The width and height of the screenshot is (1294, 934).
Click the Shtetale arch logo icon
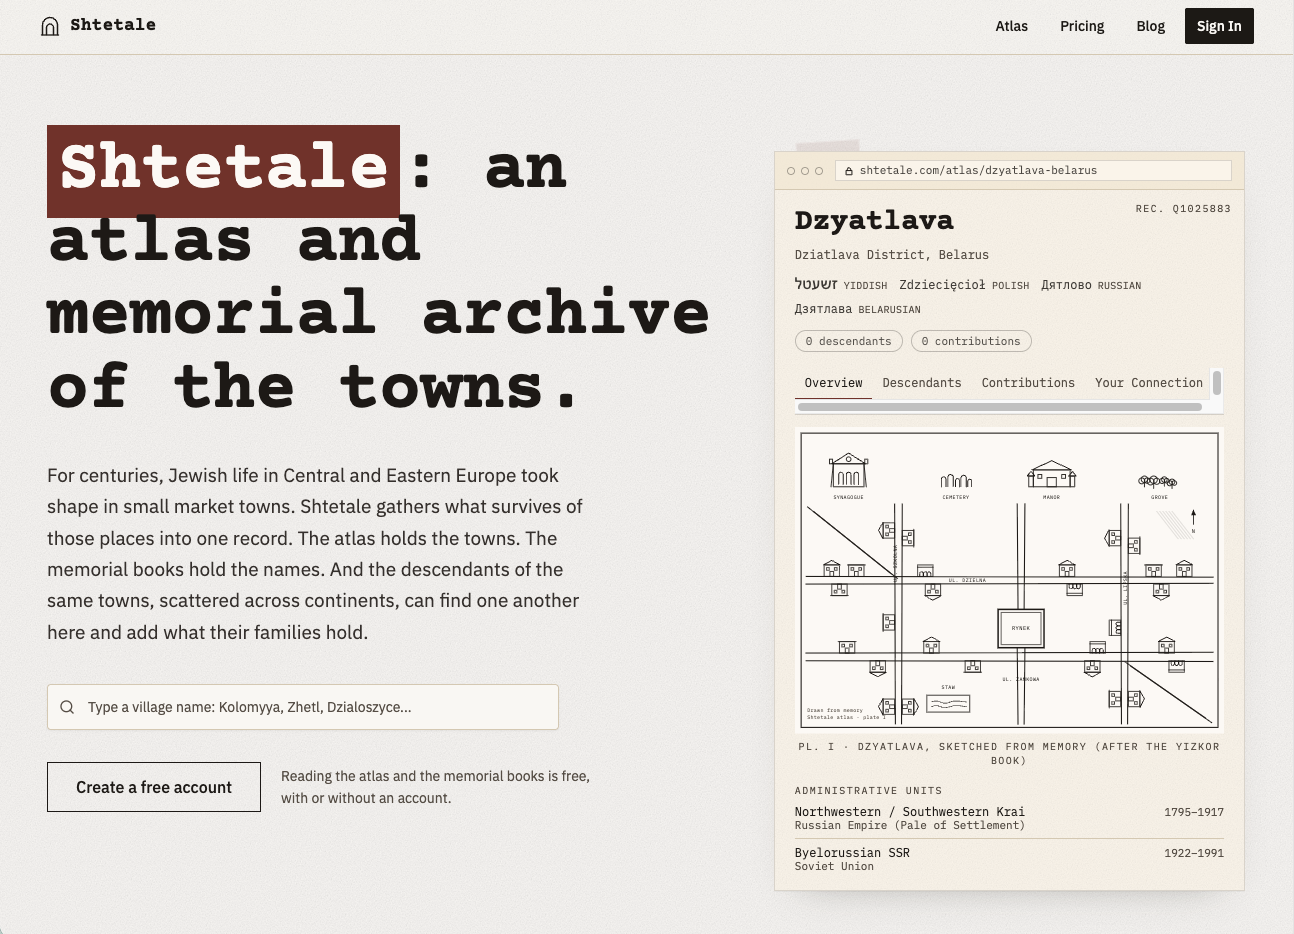tap(50, 26)
